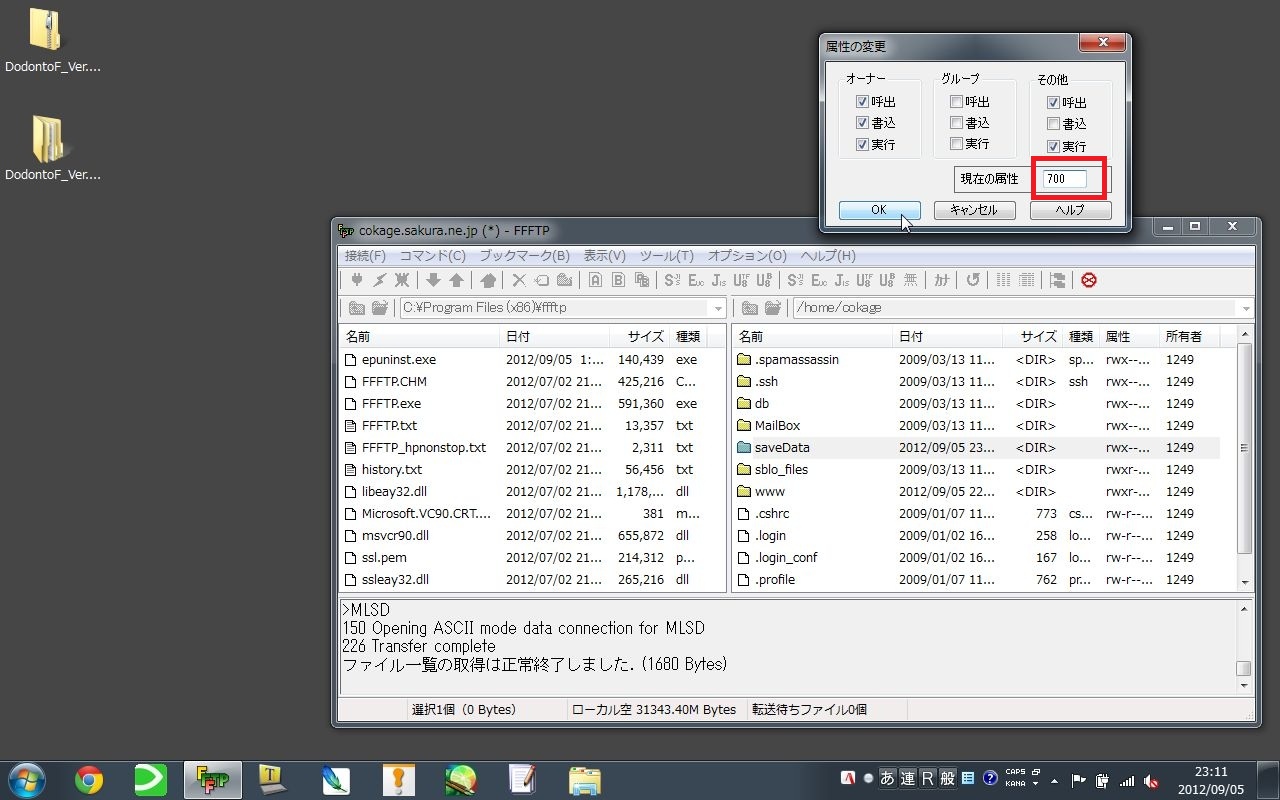The height and width of the screenshot is (800, 1280).
Task: Sort remote list by 属性 column
Action: 1128,337
